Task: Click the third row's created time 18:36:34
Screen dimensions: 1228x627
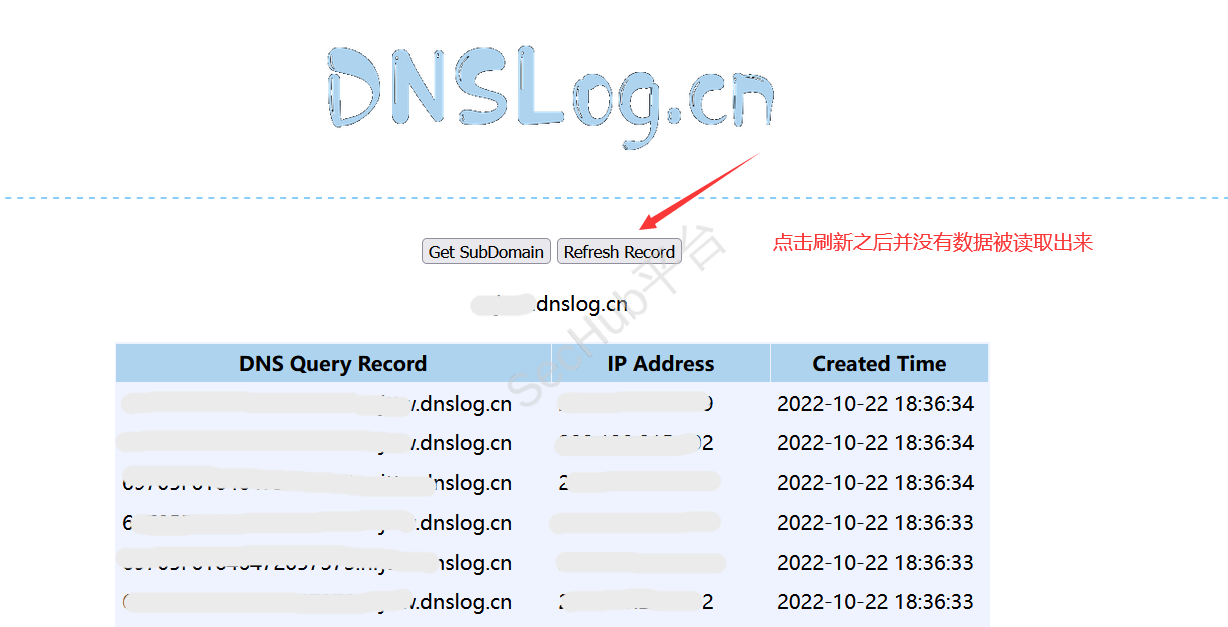Action: click(875, 483)
